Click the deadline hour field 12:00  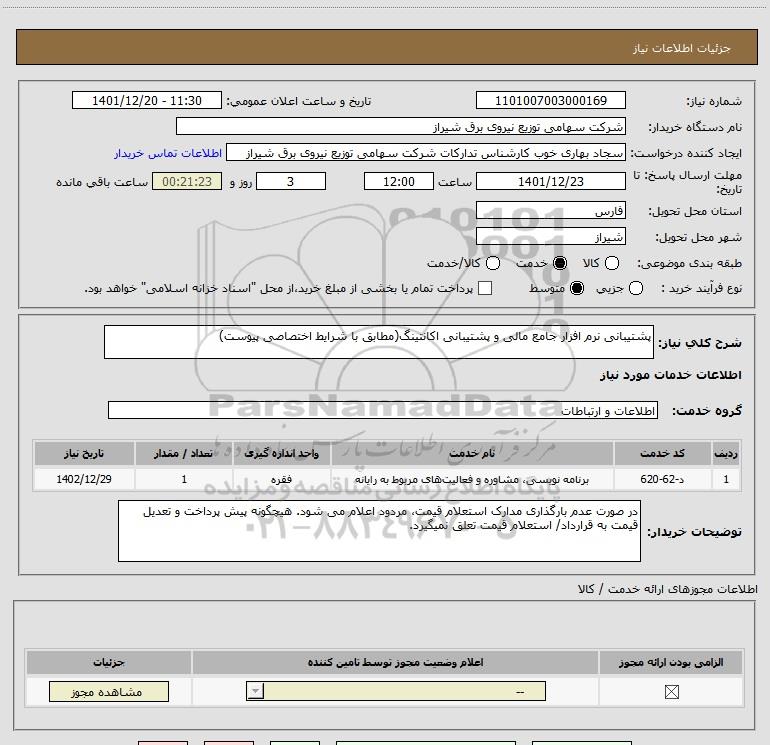[399, 181]
